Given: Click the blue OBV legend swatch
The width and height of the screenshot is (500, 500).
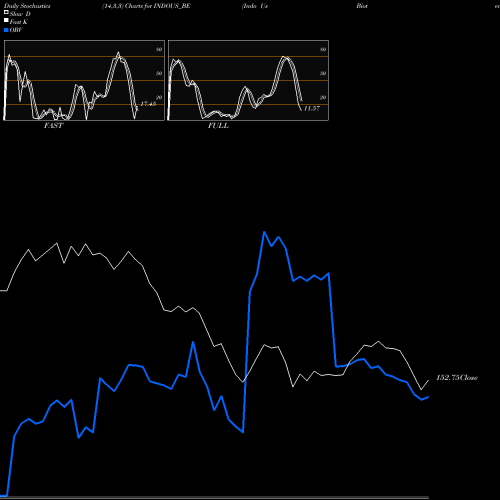Looking at the screenshot, I should coord(6,30).
